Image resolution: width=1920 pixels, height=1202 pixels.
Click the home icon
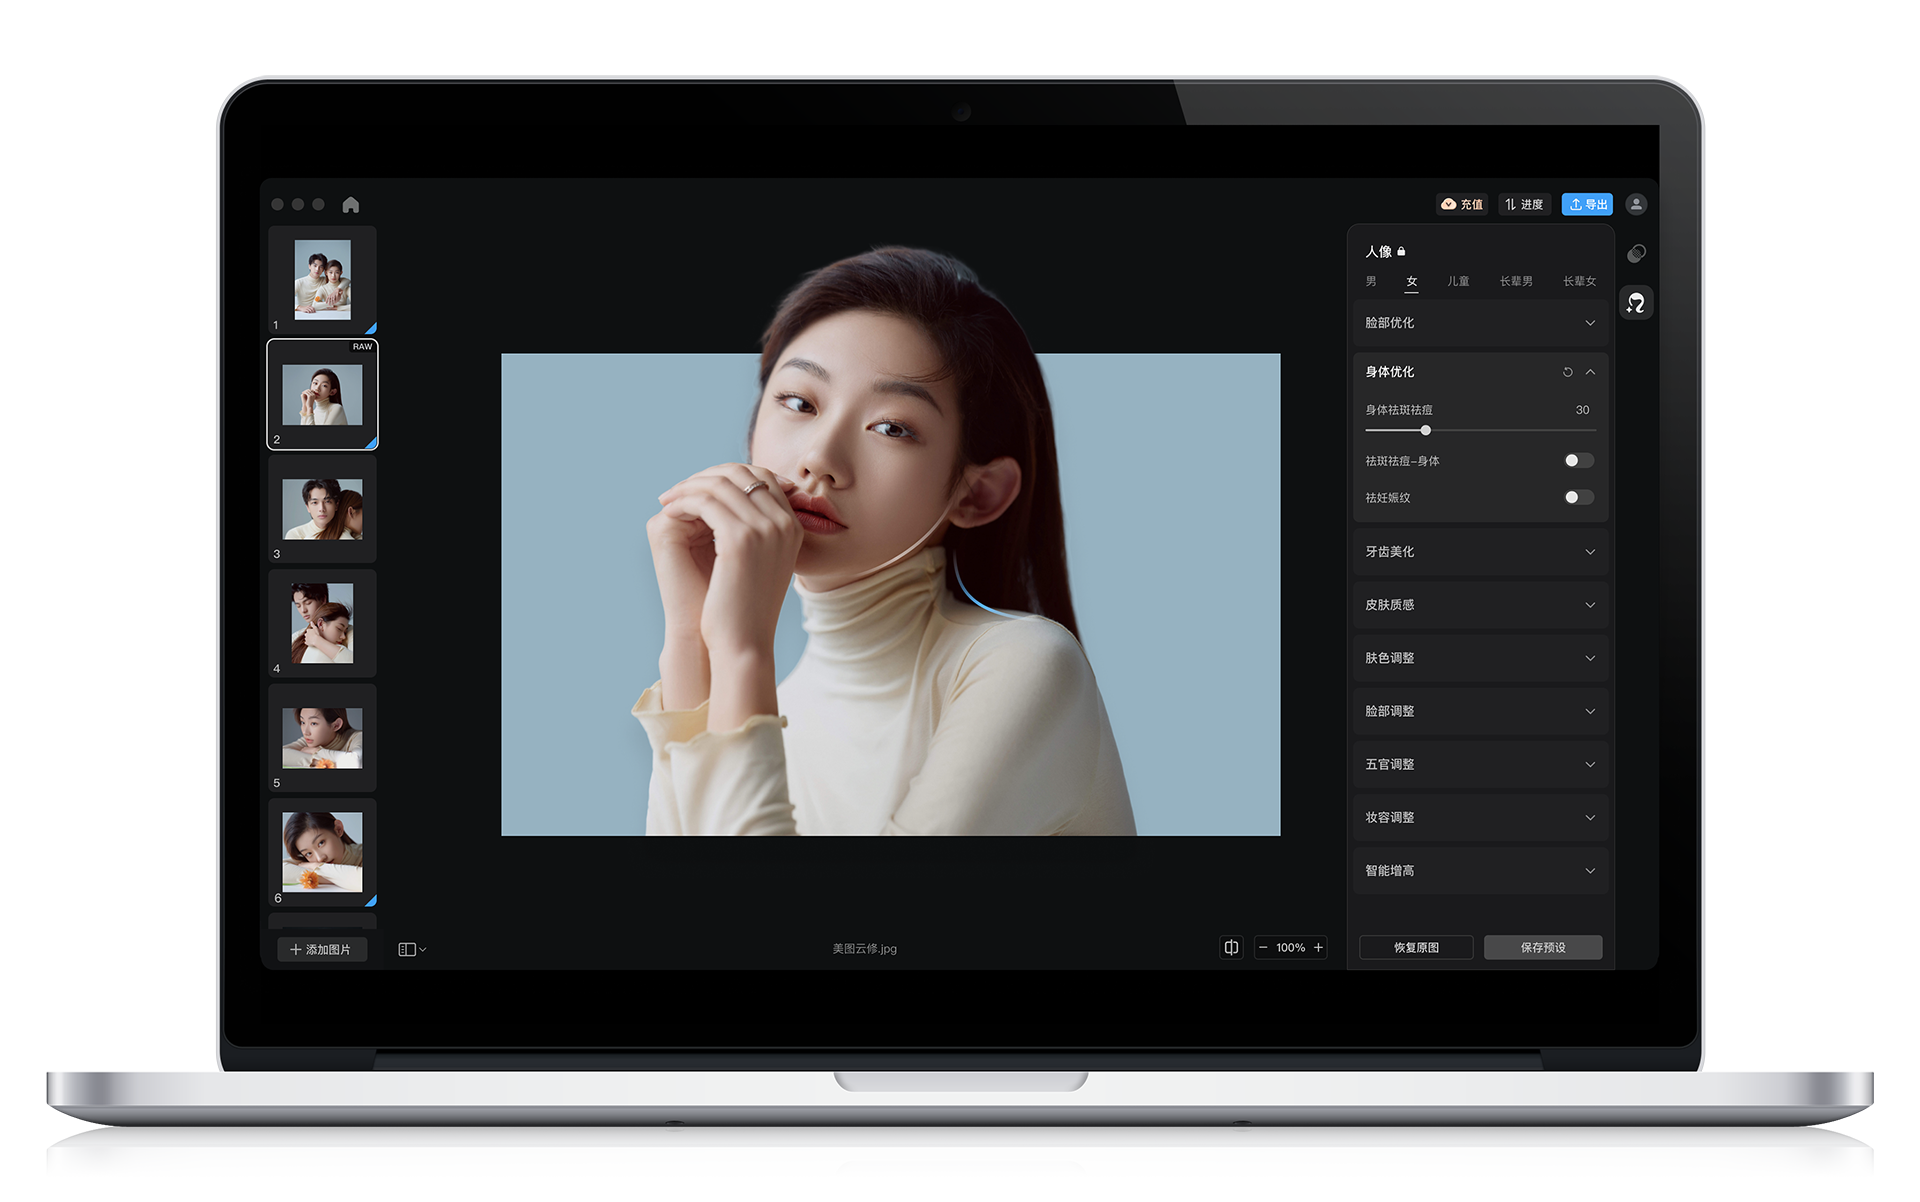(x=350, y=205)
